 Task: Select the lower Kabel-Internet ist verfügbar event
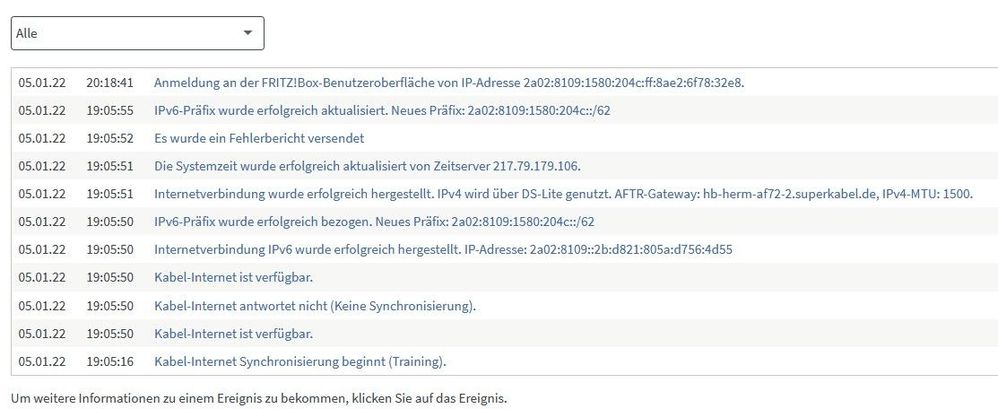point(233,333)
